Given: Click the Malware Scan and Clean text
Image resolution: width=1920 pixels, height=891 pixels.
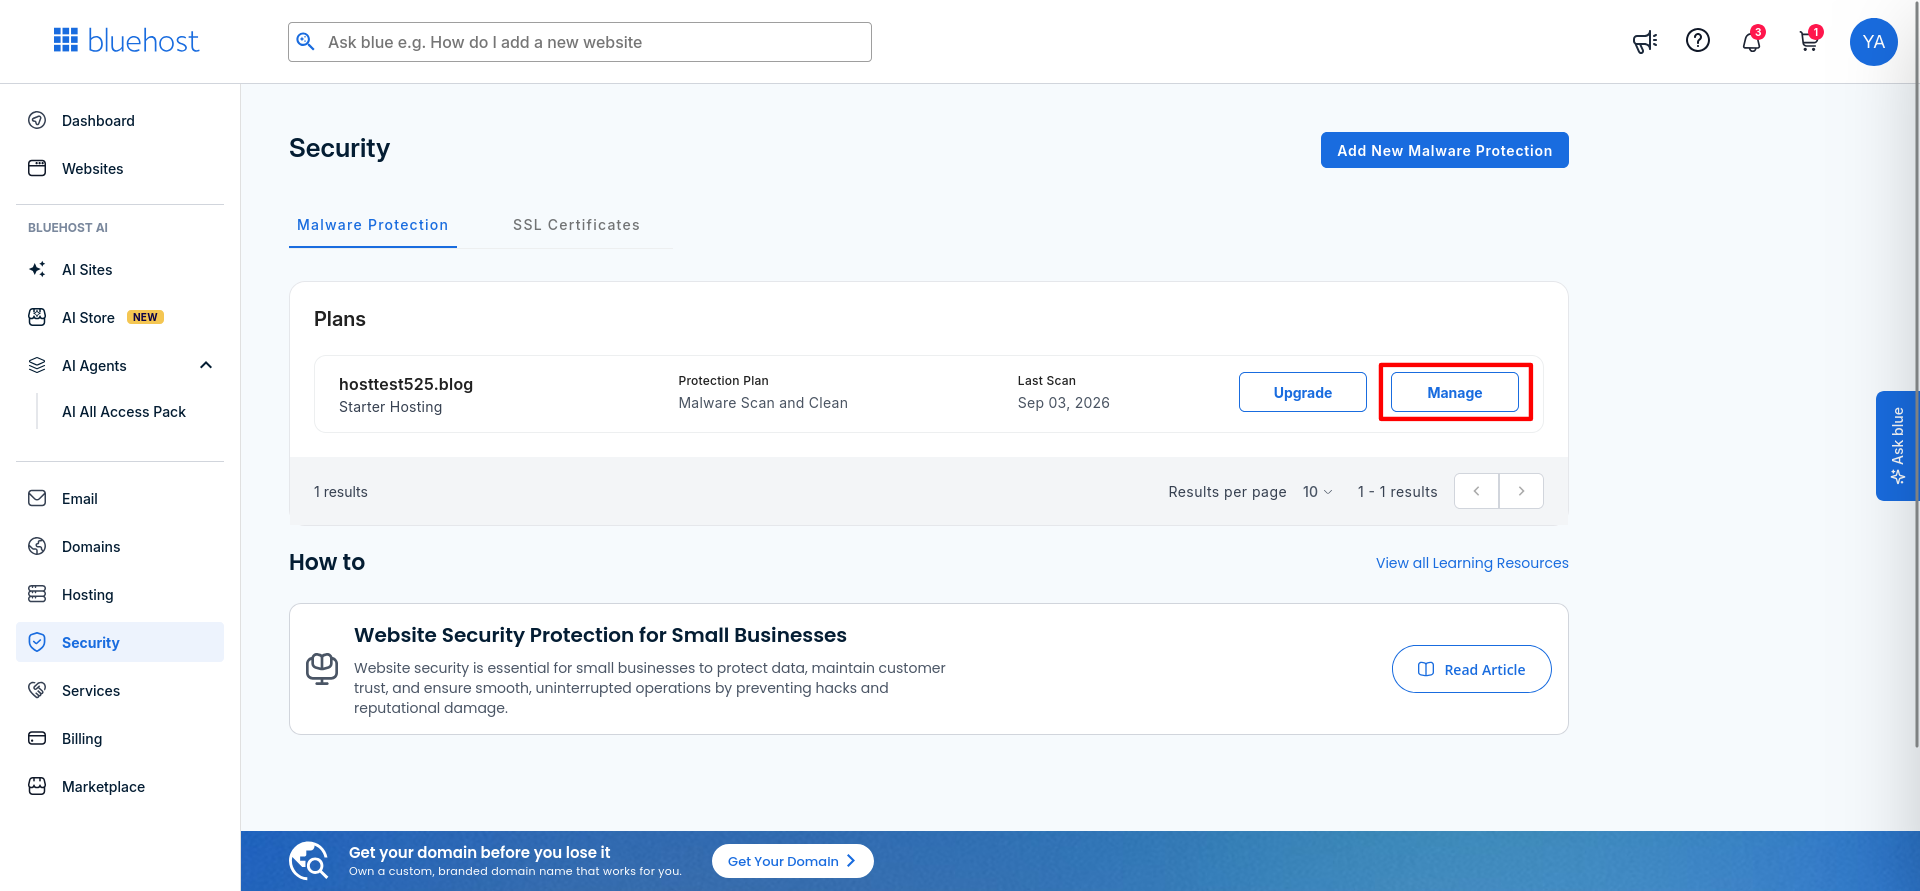Looking at the screenshot, I should click(x=763, y=403).
